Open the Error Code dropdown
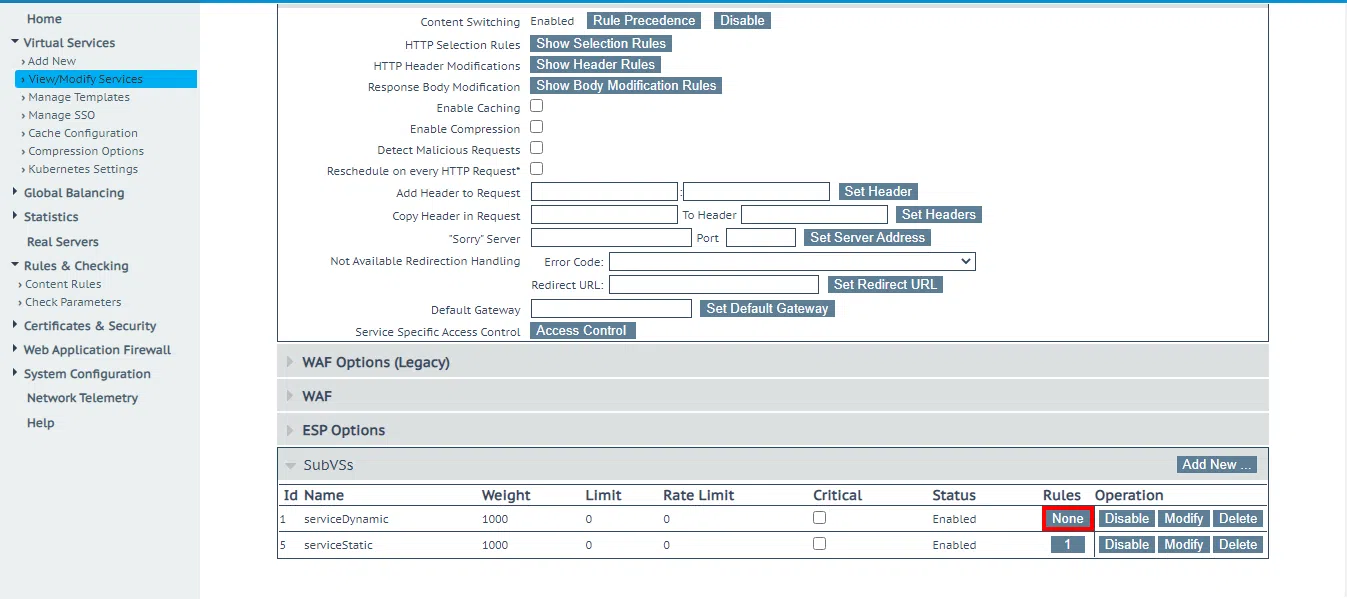Screen dimensions: 1347x599 791,261
